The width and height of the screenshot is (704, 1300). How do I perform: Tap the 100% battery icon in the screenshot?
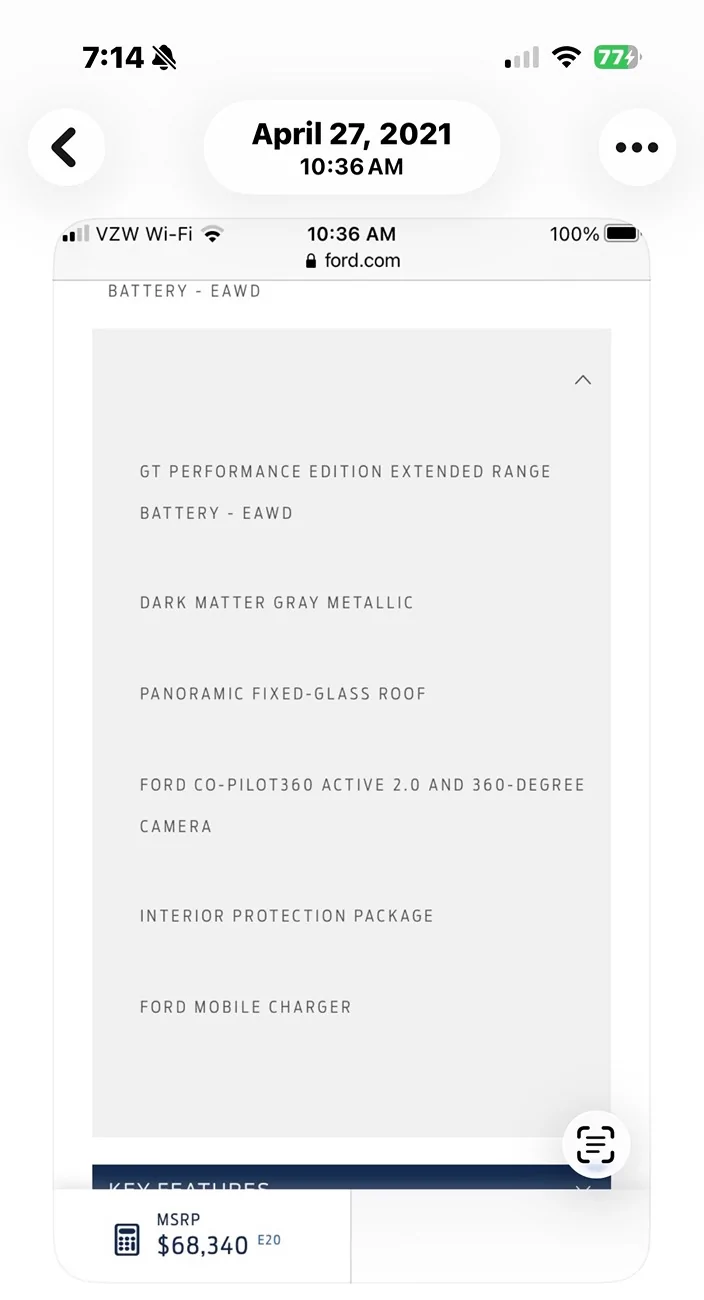click(x=621, y=234)
